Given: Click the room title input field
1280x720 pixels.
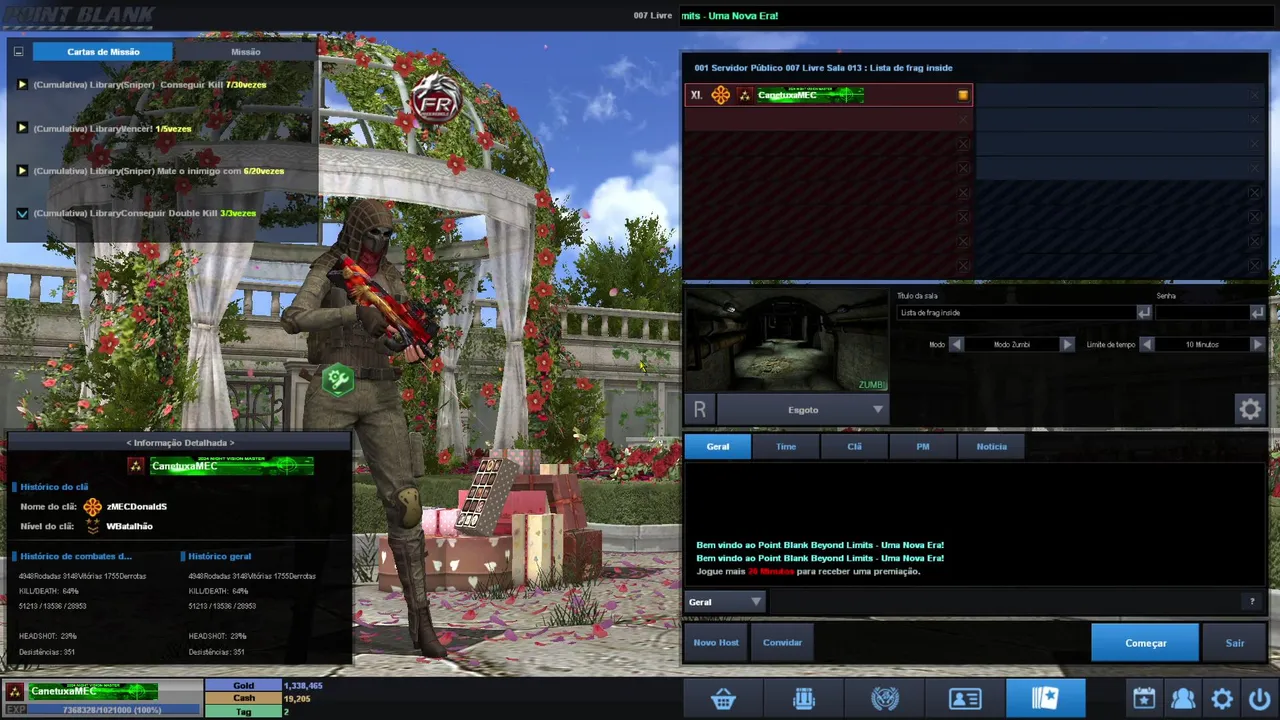Looking at the screenshot, I should [x=1016, y=313].
